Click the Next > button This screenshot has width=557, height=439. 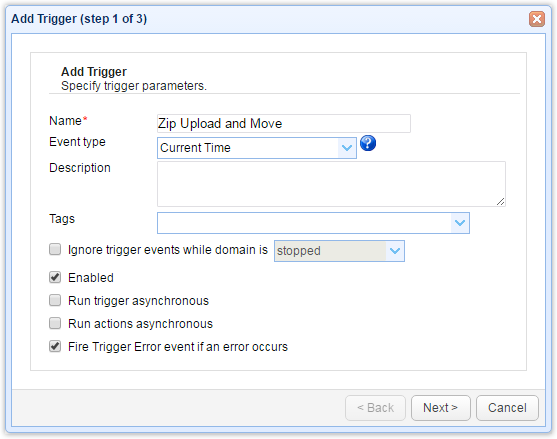pyautogui.click(x=440, y=408)
